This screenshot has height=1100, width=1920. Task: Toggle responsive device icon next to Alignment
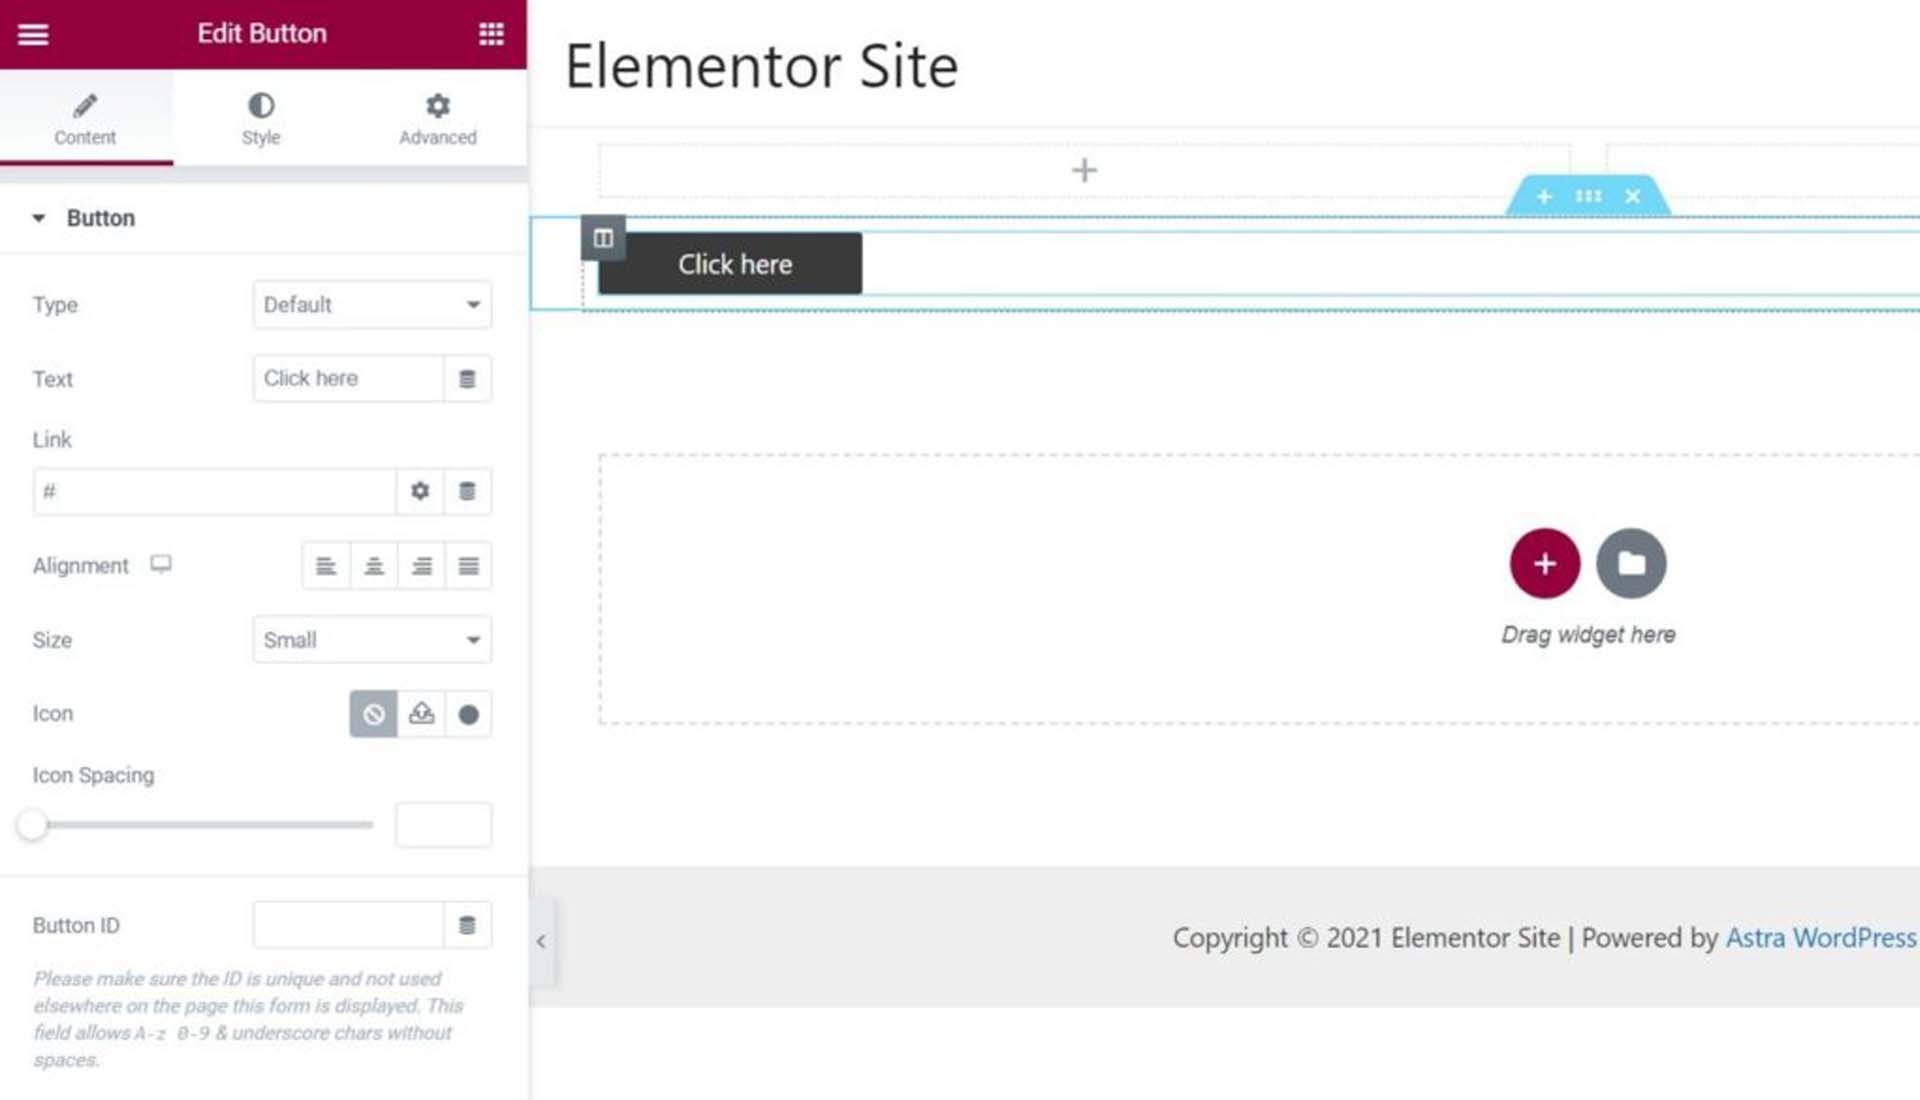[x=161, y=564]
